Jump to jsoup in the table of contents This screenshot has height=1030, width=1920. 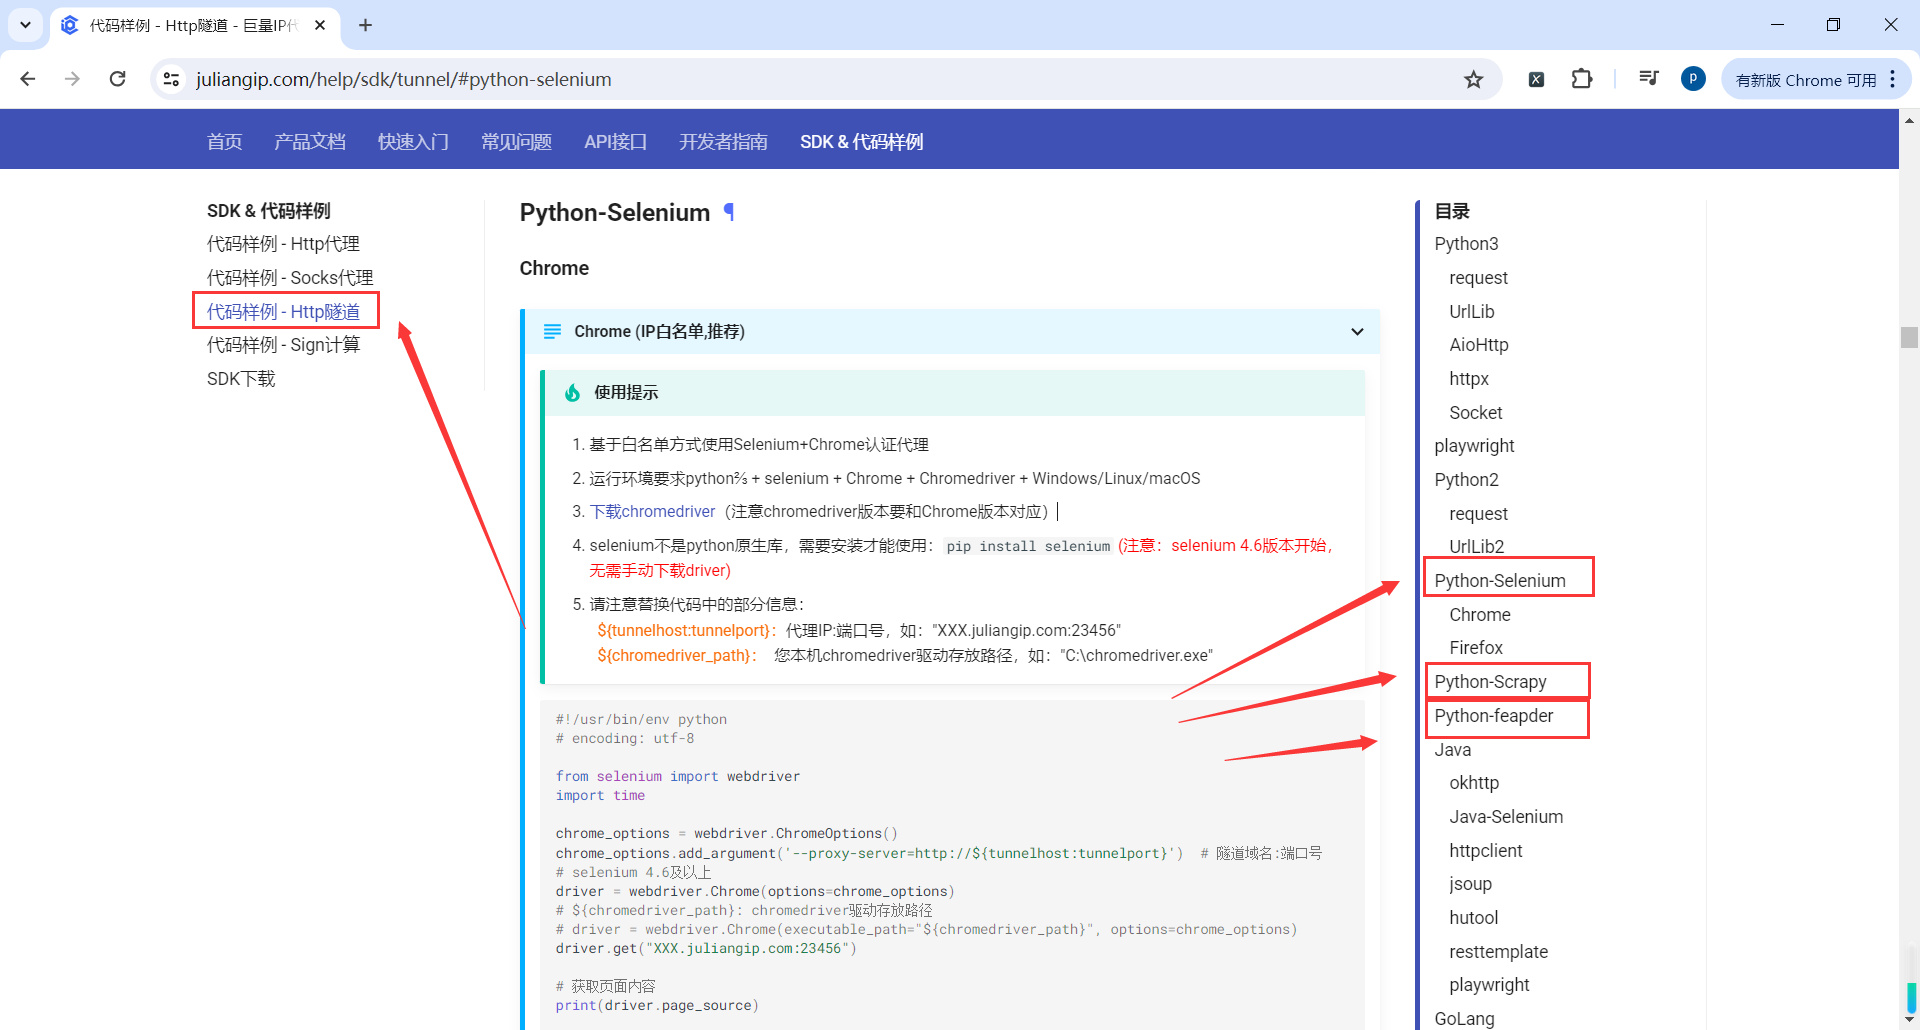(x=1470, y=884)
